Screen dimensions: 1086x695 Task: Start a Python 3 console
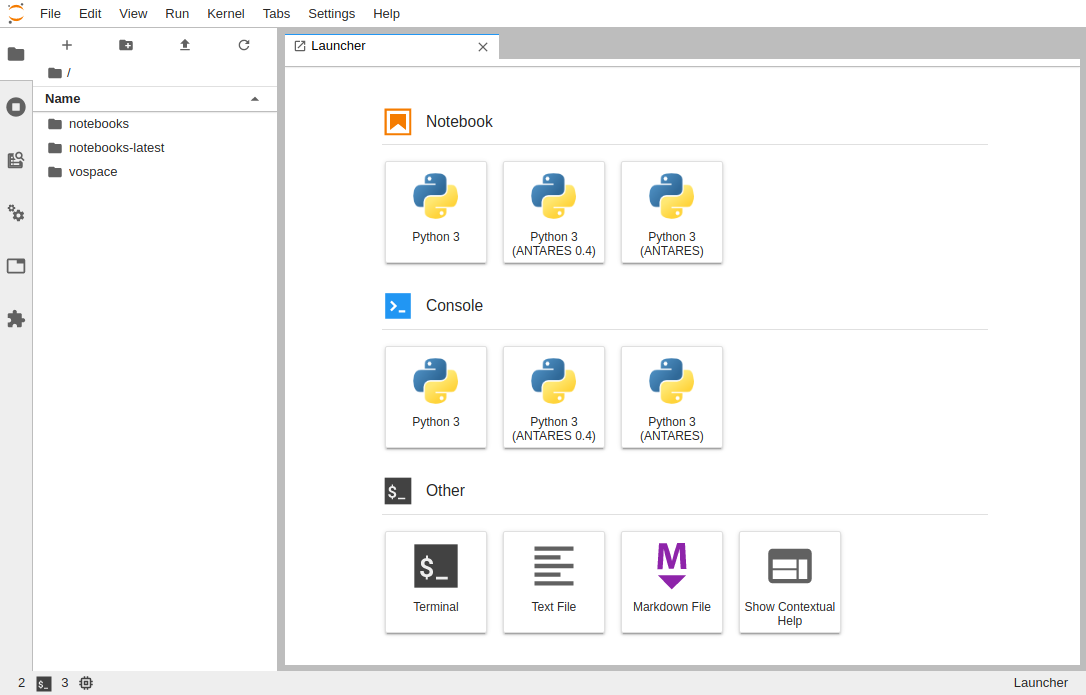point(436,397)
